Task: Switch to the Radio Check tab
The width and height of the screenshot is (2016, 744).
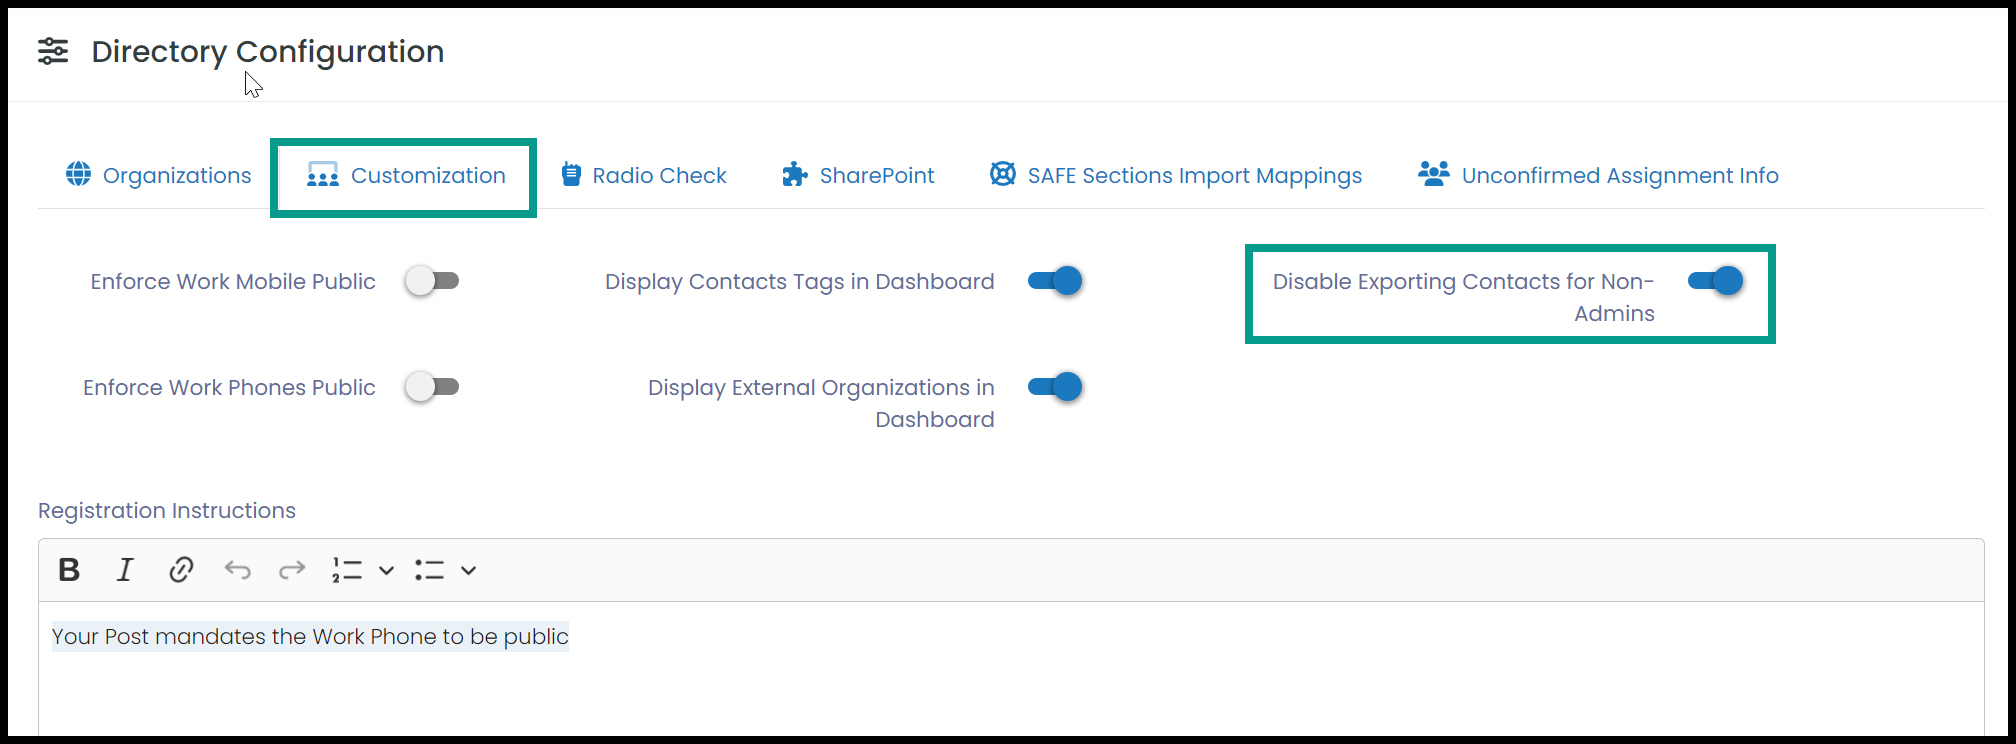Action: coord(644,175)
